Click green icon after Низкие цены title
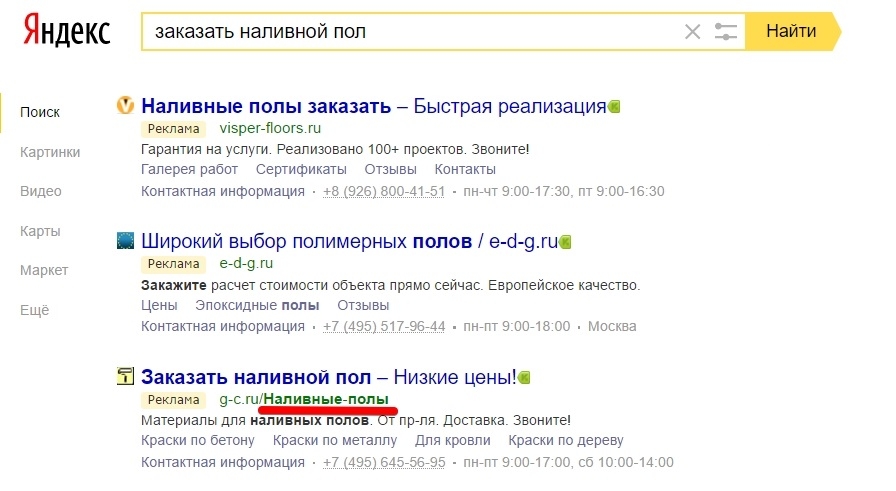 [524, 378]
